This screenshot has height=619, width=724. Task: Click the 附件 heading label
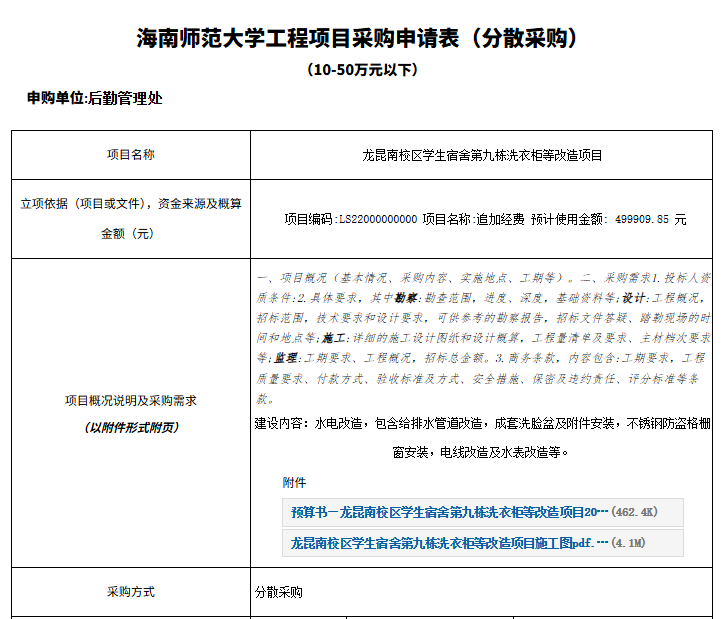[294, 482]
